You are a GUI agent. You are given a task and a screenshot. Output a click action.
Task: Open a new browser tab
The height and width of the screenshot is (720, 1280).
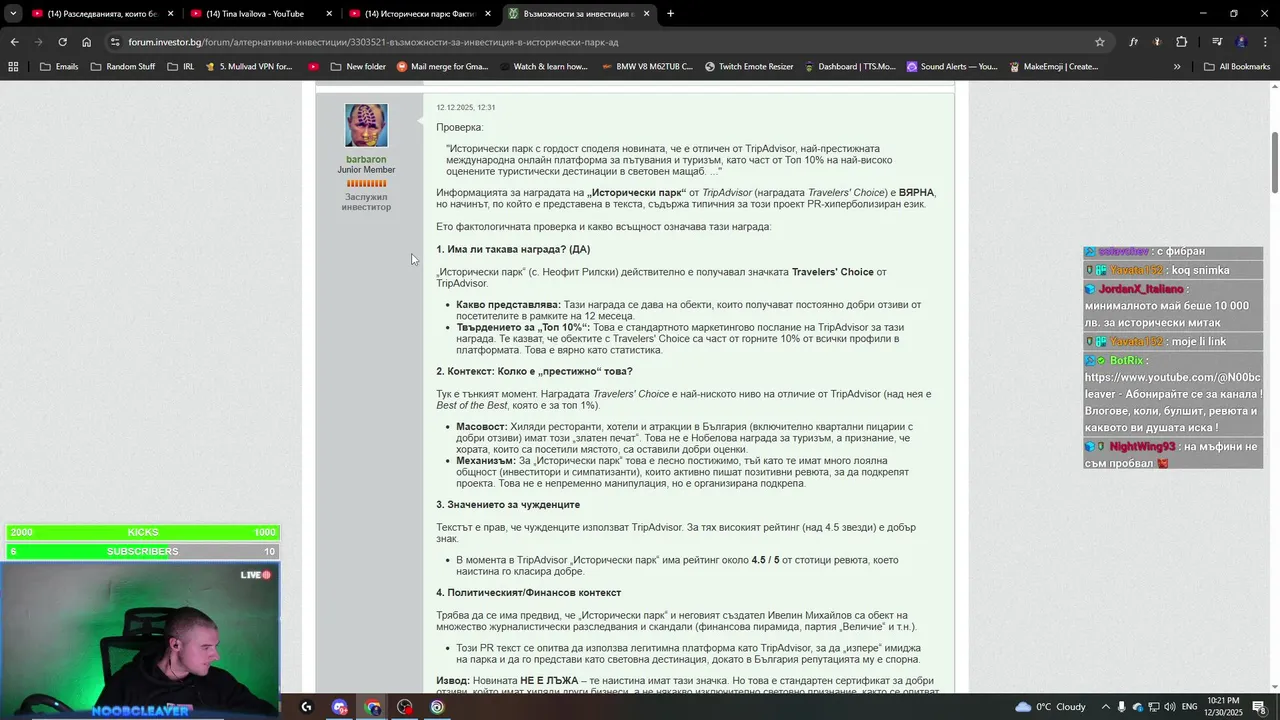pos(670,14)
